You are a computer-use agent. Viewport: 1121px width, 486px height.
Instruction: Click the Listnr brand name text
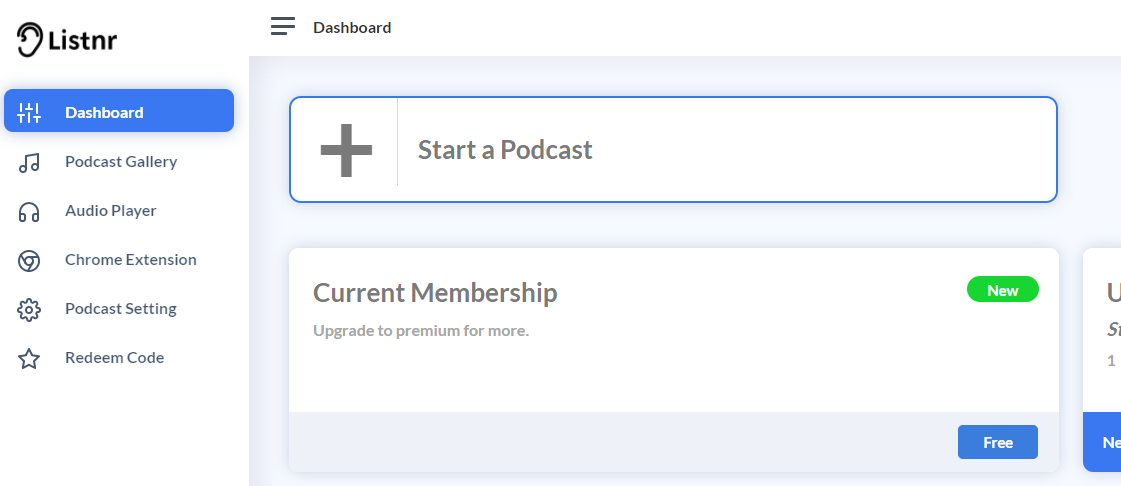tap(83, 40)
